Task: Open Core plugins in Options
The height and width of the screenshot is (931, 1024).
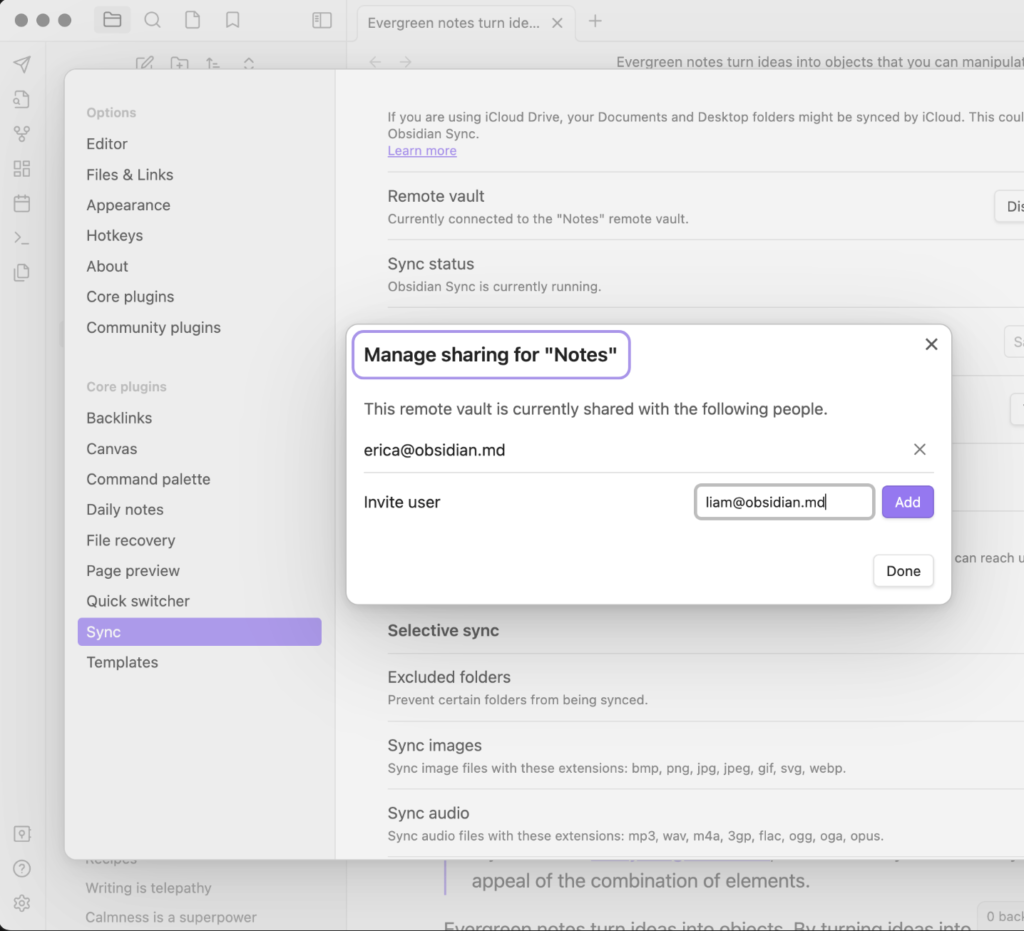Action: coord(131,296)
